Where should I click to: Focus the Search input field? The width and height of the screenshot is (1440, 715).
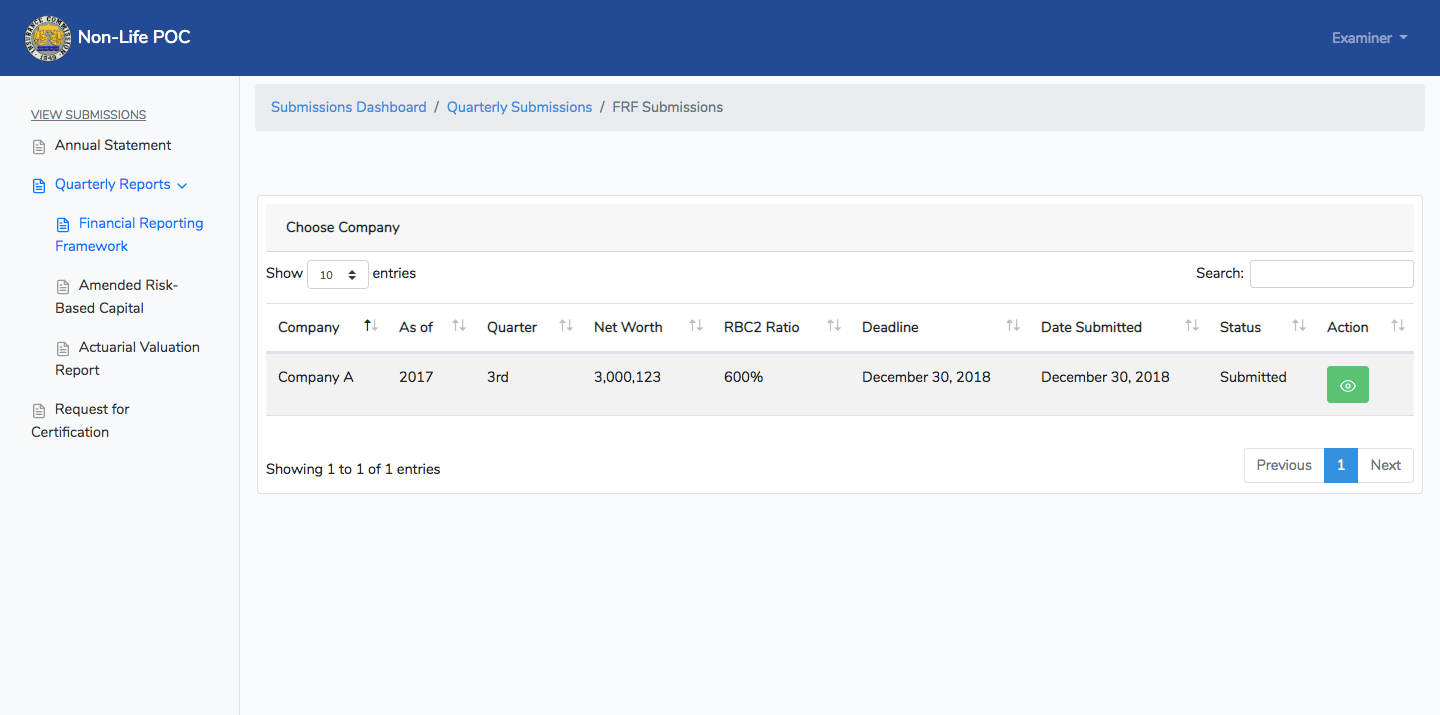click(x=1332, y=273)
